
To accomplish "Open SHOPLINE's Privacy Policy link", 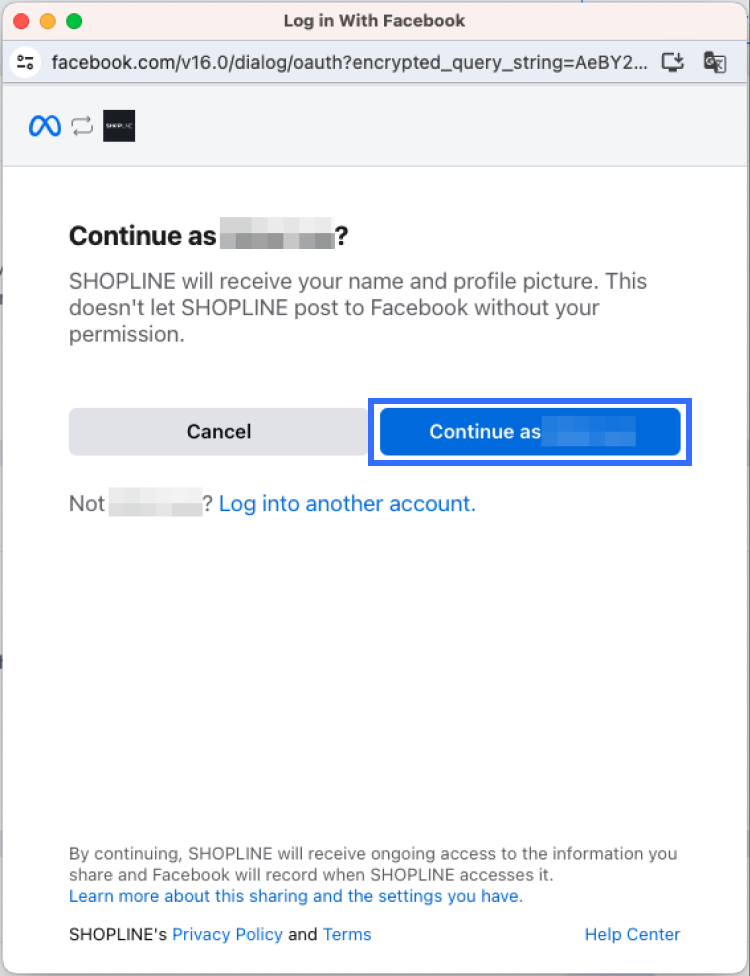I will coord(227,935).
